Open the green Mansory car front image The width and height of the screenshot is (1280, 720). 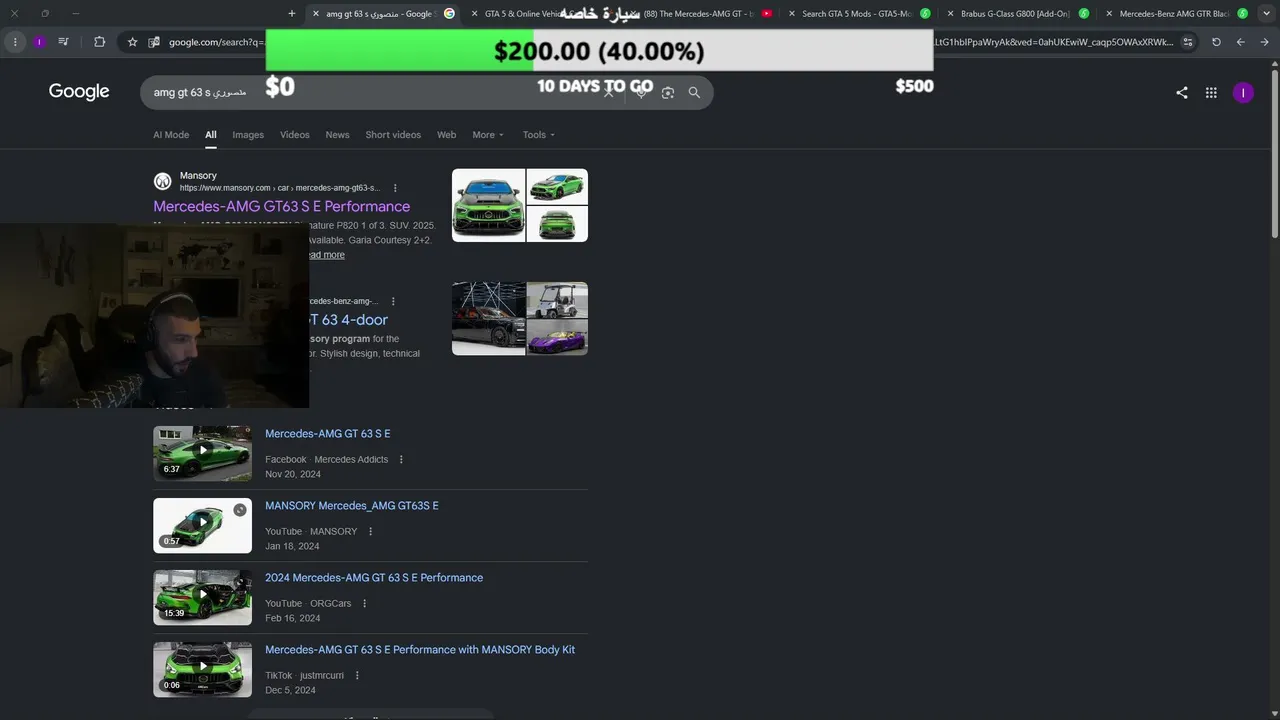pos(488,205)
